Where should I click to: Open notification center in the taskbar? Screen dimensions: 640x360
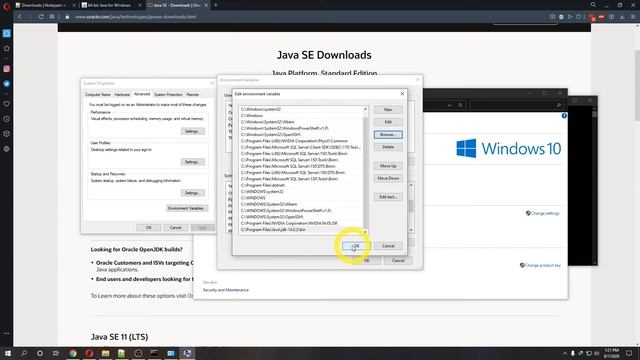pyautogui.click(x=629, y=353)
